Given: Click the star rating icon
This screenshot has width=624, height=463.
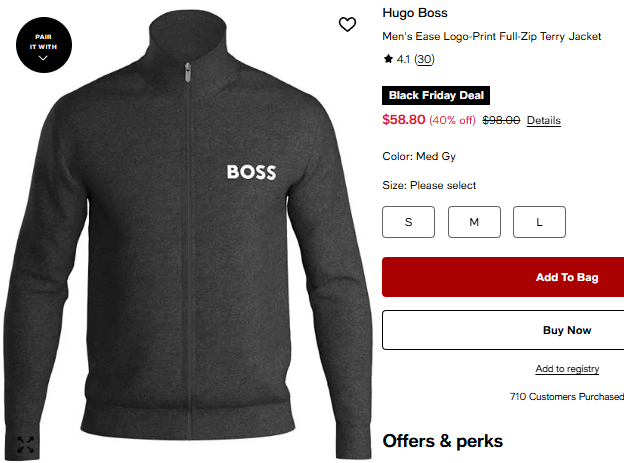Looking at the screenshot, I should pos(388,60).
